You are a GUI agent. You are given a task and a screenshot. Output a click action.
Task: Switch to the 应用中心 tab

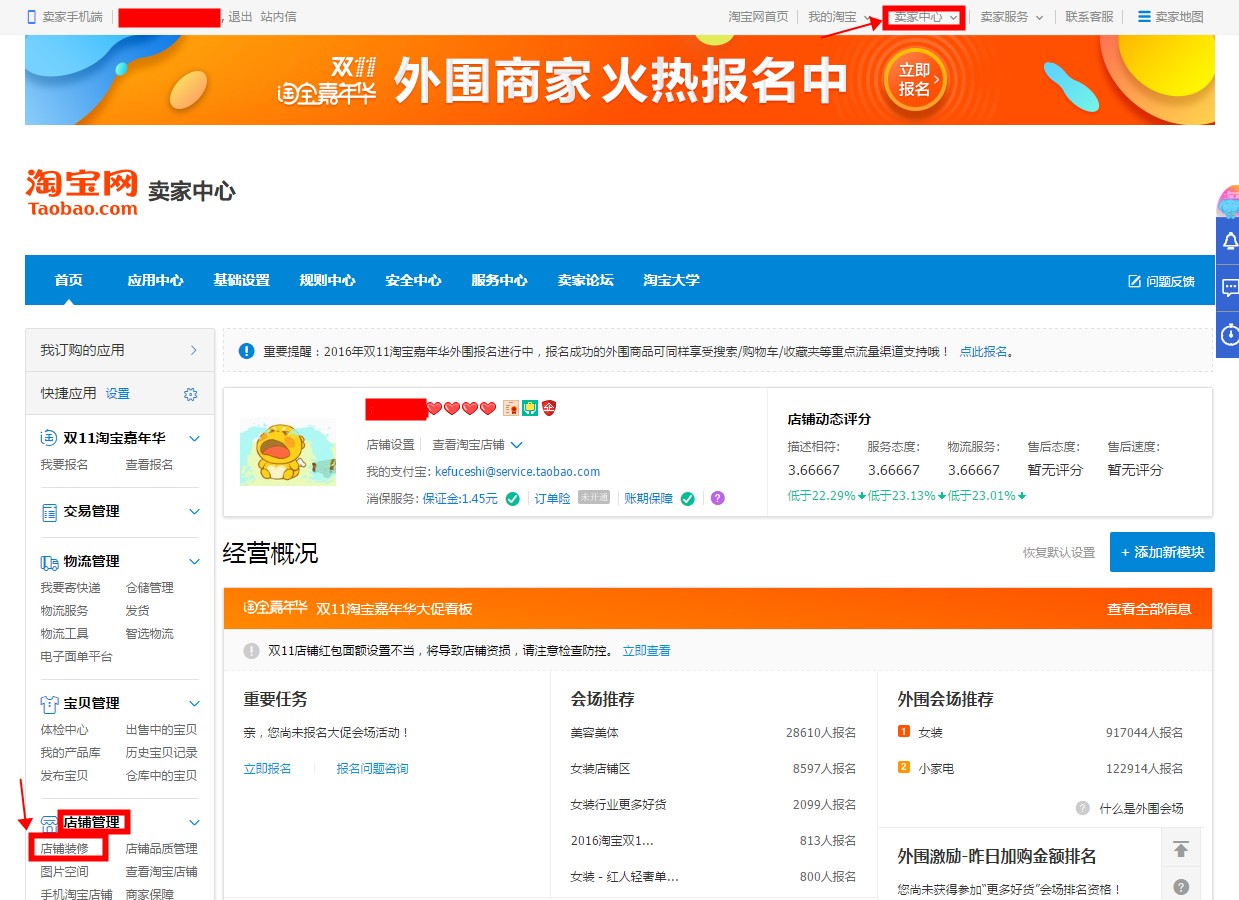point(154,280)
